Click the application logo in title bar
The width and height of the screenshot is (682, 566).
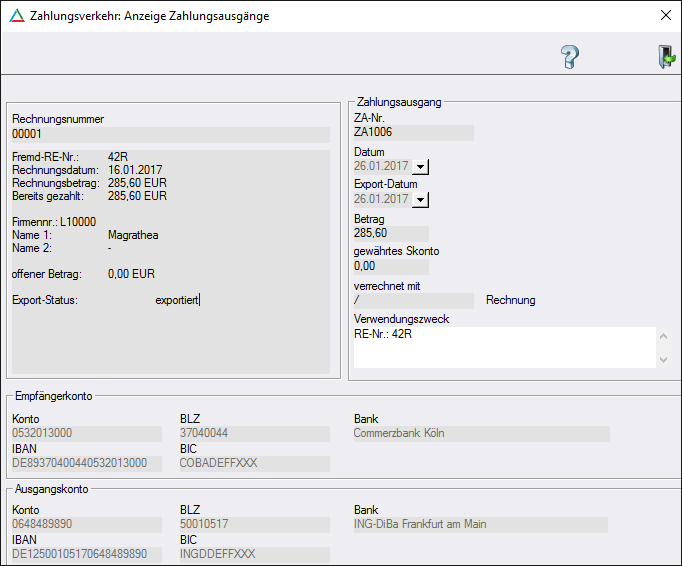click(x=15, y=16)
